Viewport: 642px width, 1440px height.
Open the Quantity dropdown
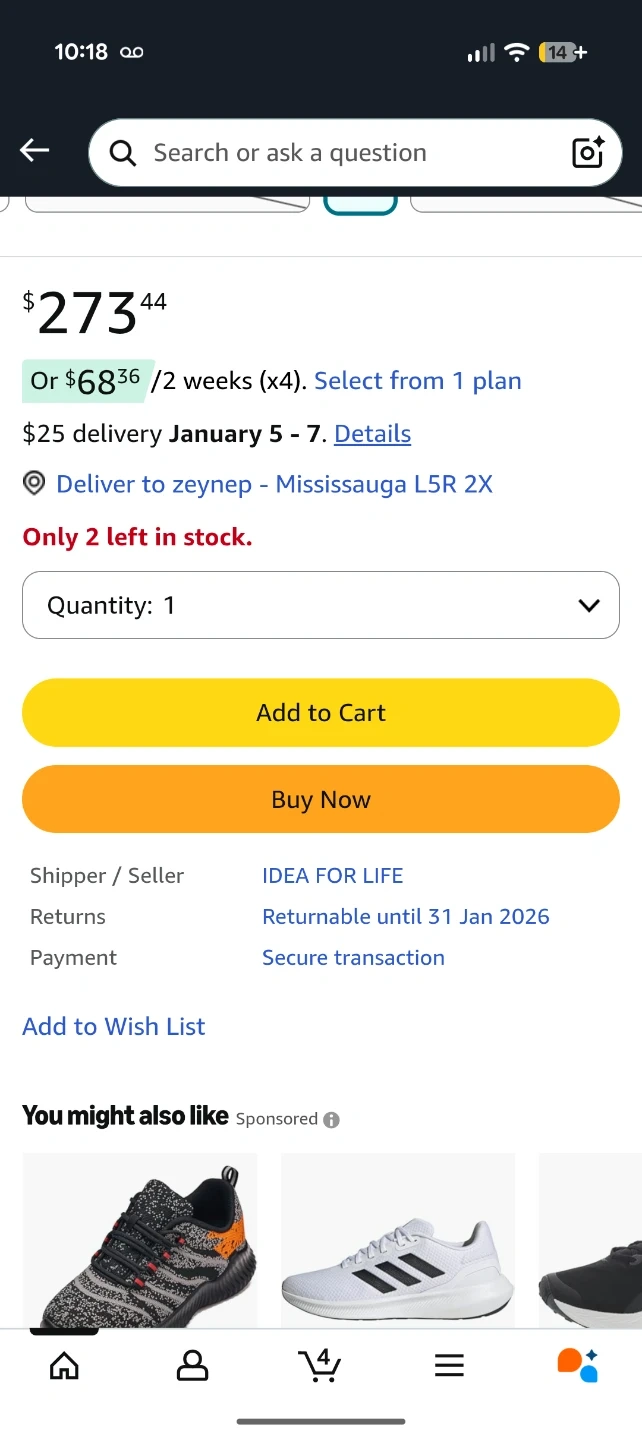321,605
